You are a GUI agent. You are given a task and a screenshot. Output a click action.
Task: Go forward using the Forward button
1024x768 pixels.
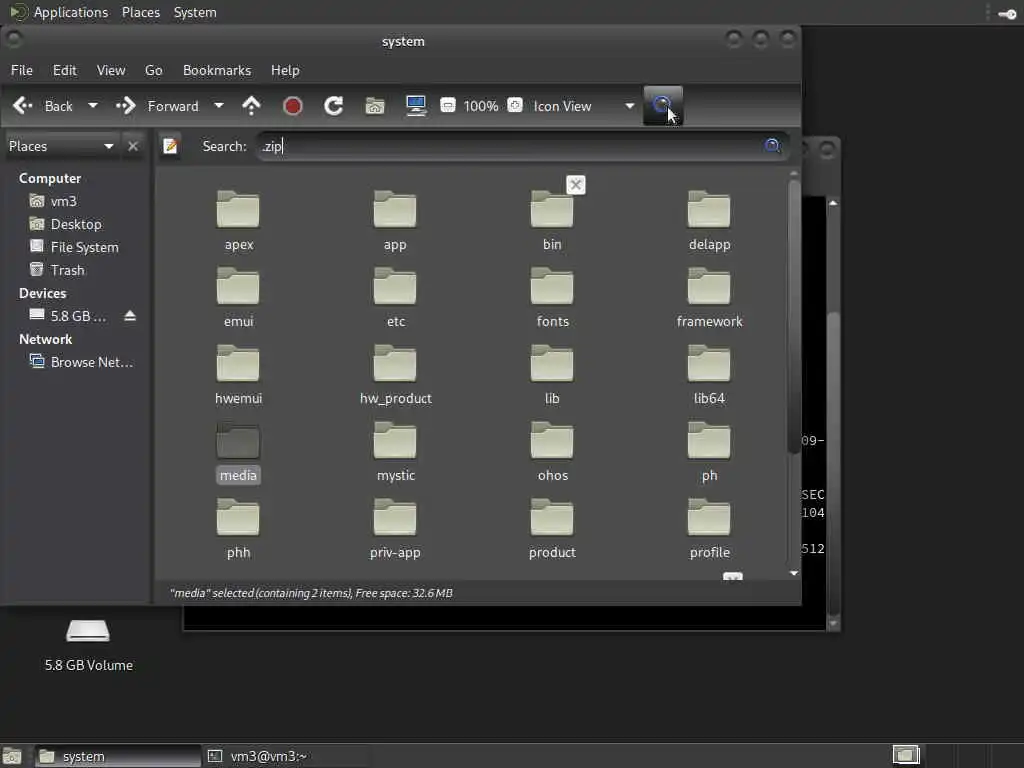click(x=157, y=106)
